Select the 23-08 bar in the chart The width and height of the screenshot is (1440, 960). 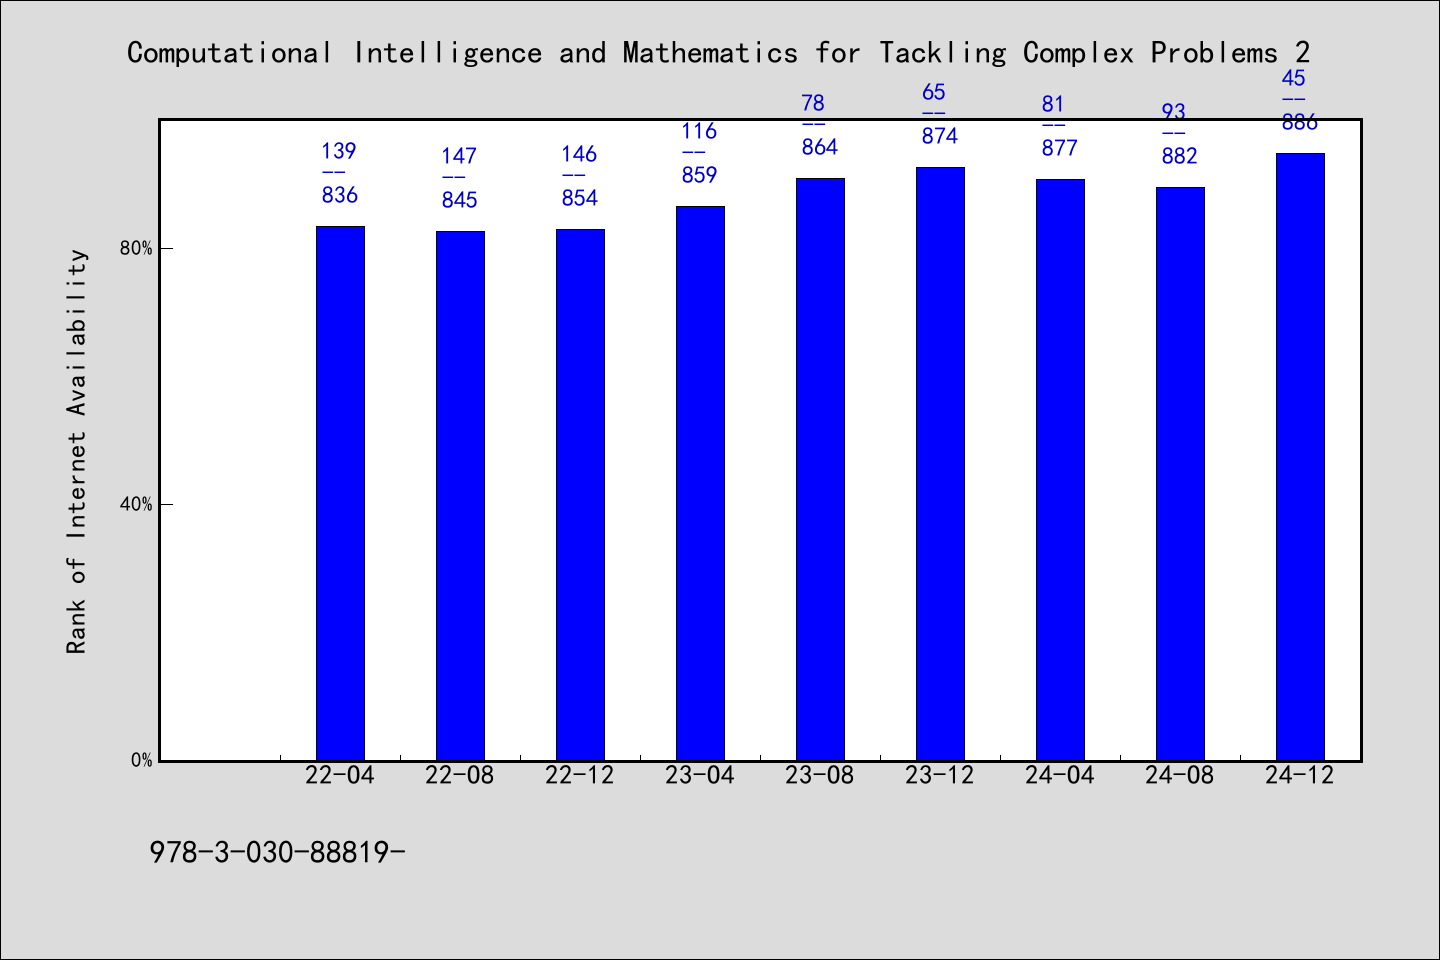pos(820,469)
